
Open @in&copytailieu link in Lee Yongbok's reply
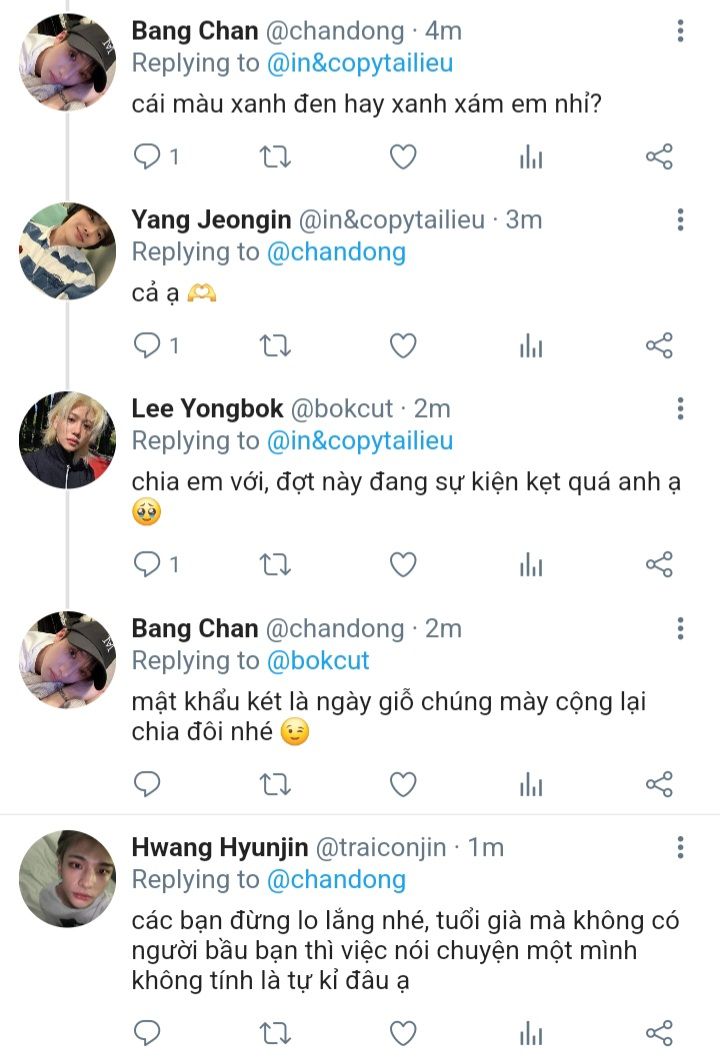coord(360,440)
